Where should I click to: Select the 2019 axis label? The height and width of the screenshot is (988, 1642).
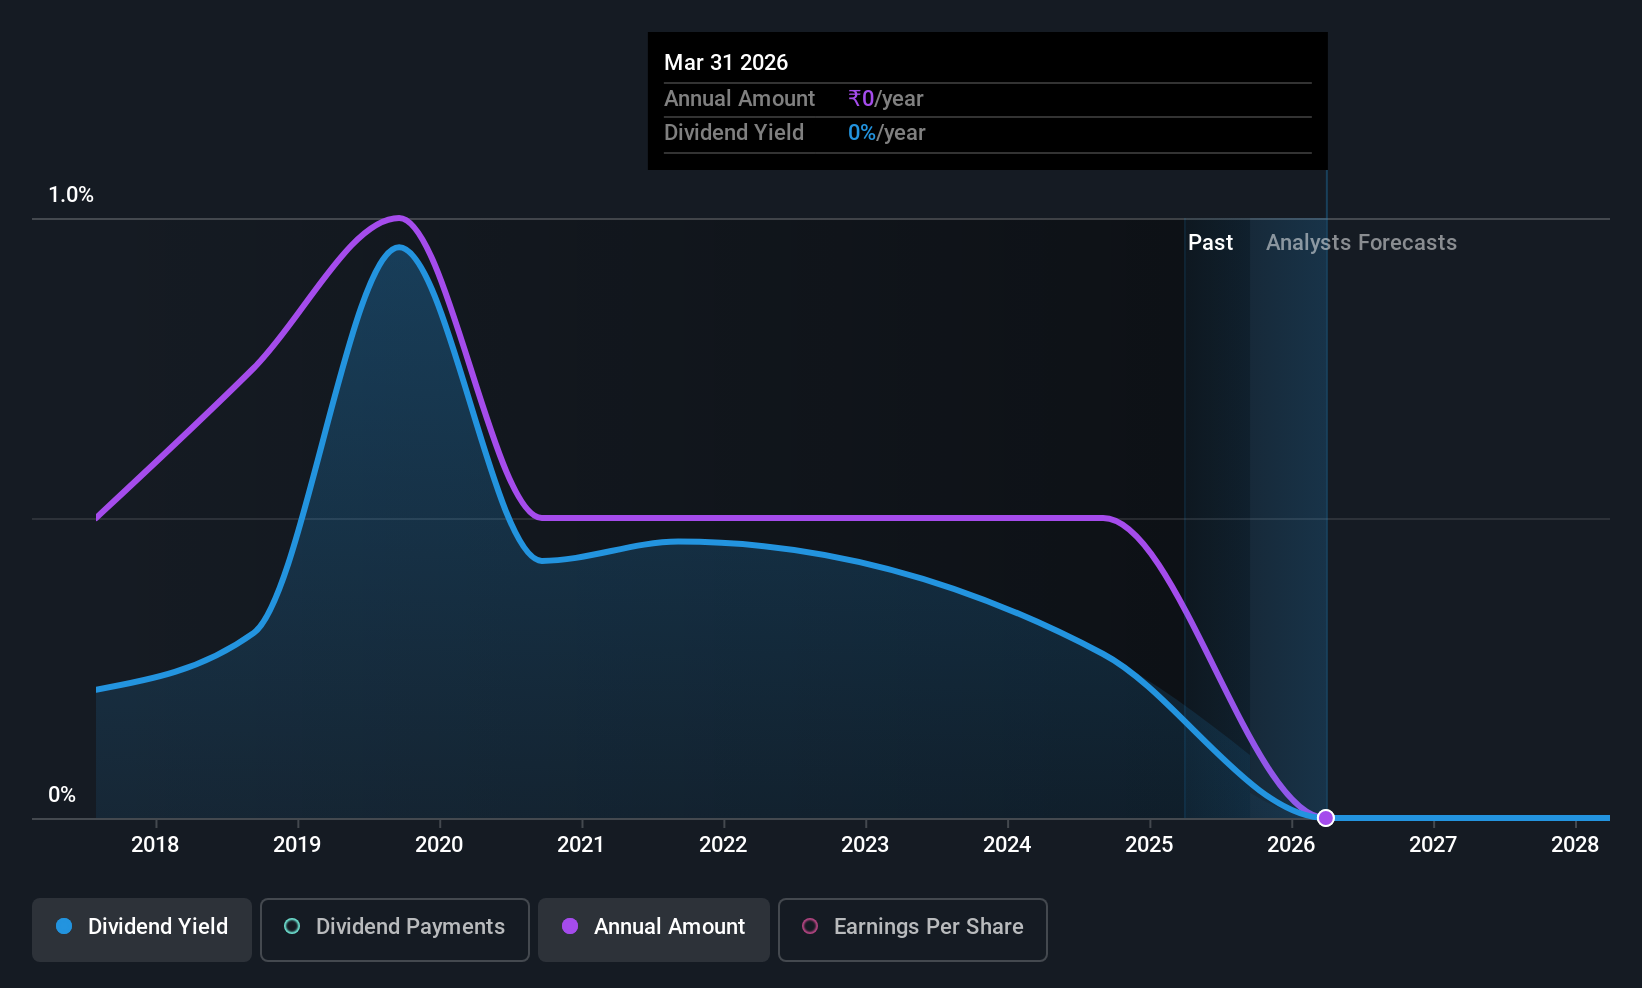[x=297, y=845]
